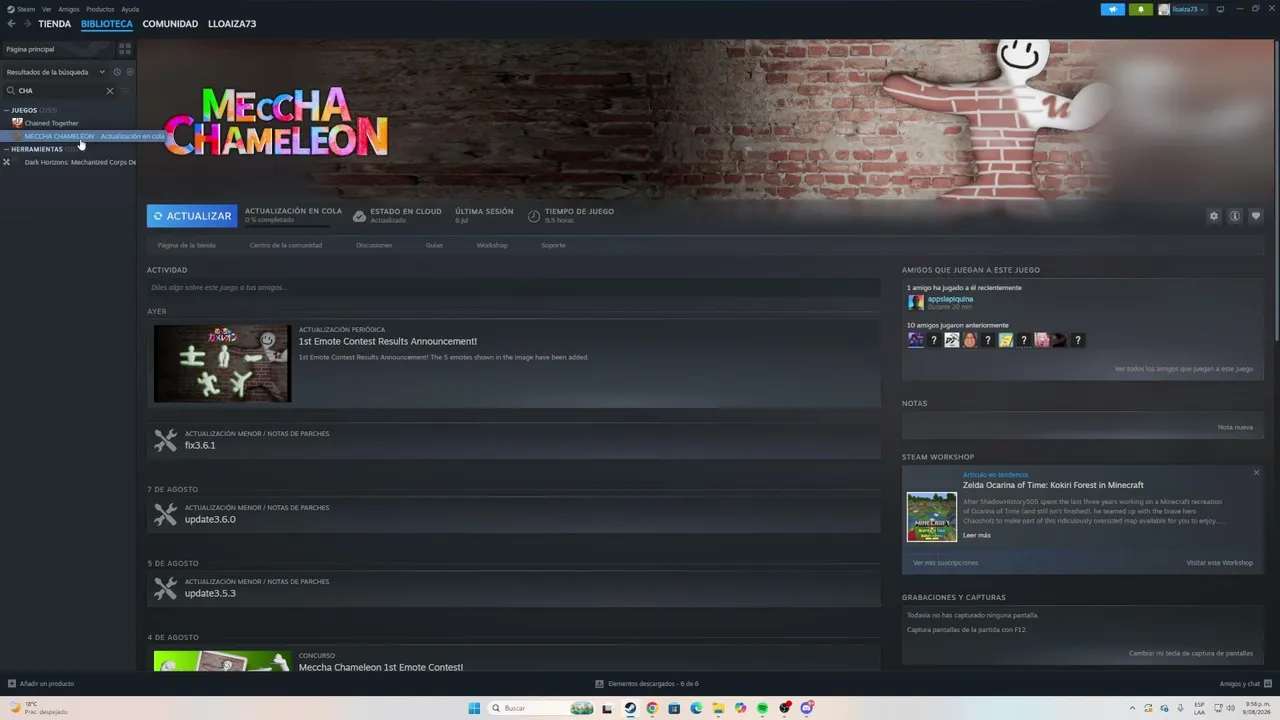The image size is (1280, 720).
Task: Open the Steam announcements megaphone button
Action: (x=1113, y=9)
